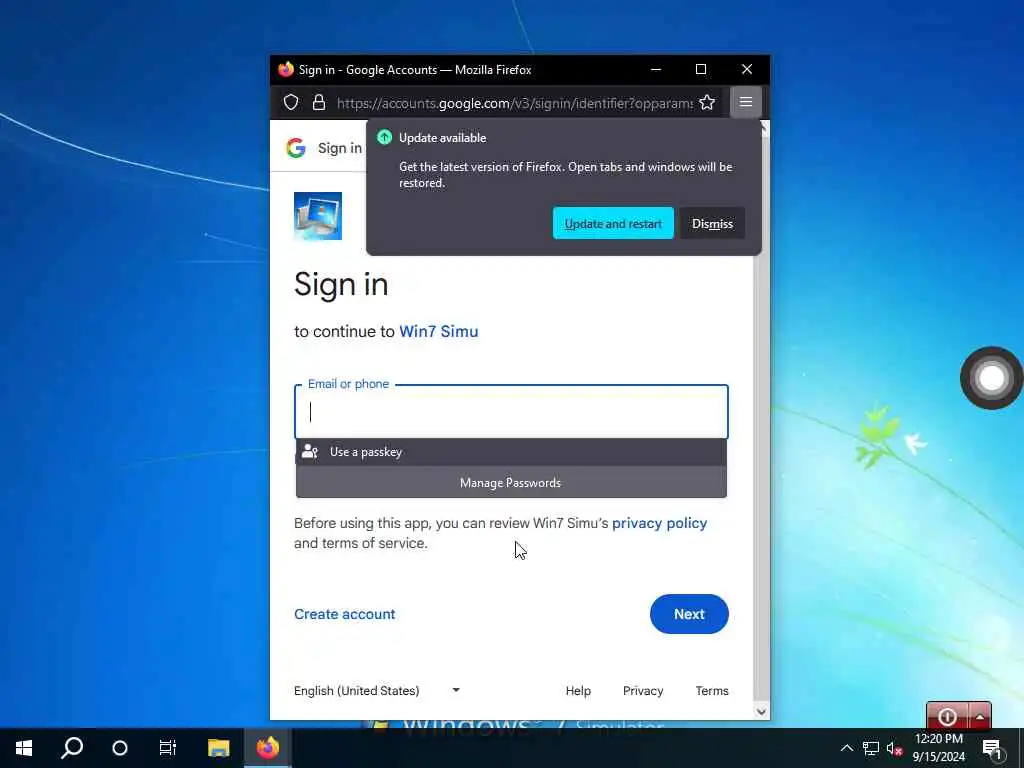Open File Explorer from taskbar
1024x768 pixels.
(219, 748)
